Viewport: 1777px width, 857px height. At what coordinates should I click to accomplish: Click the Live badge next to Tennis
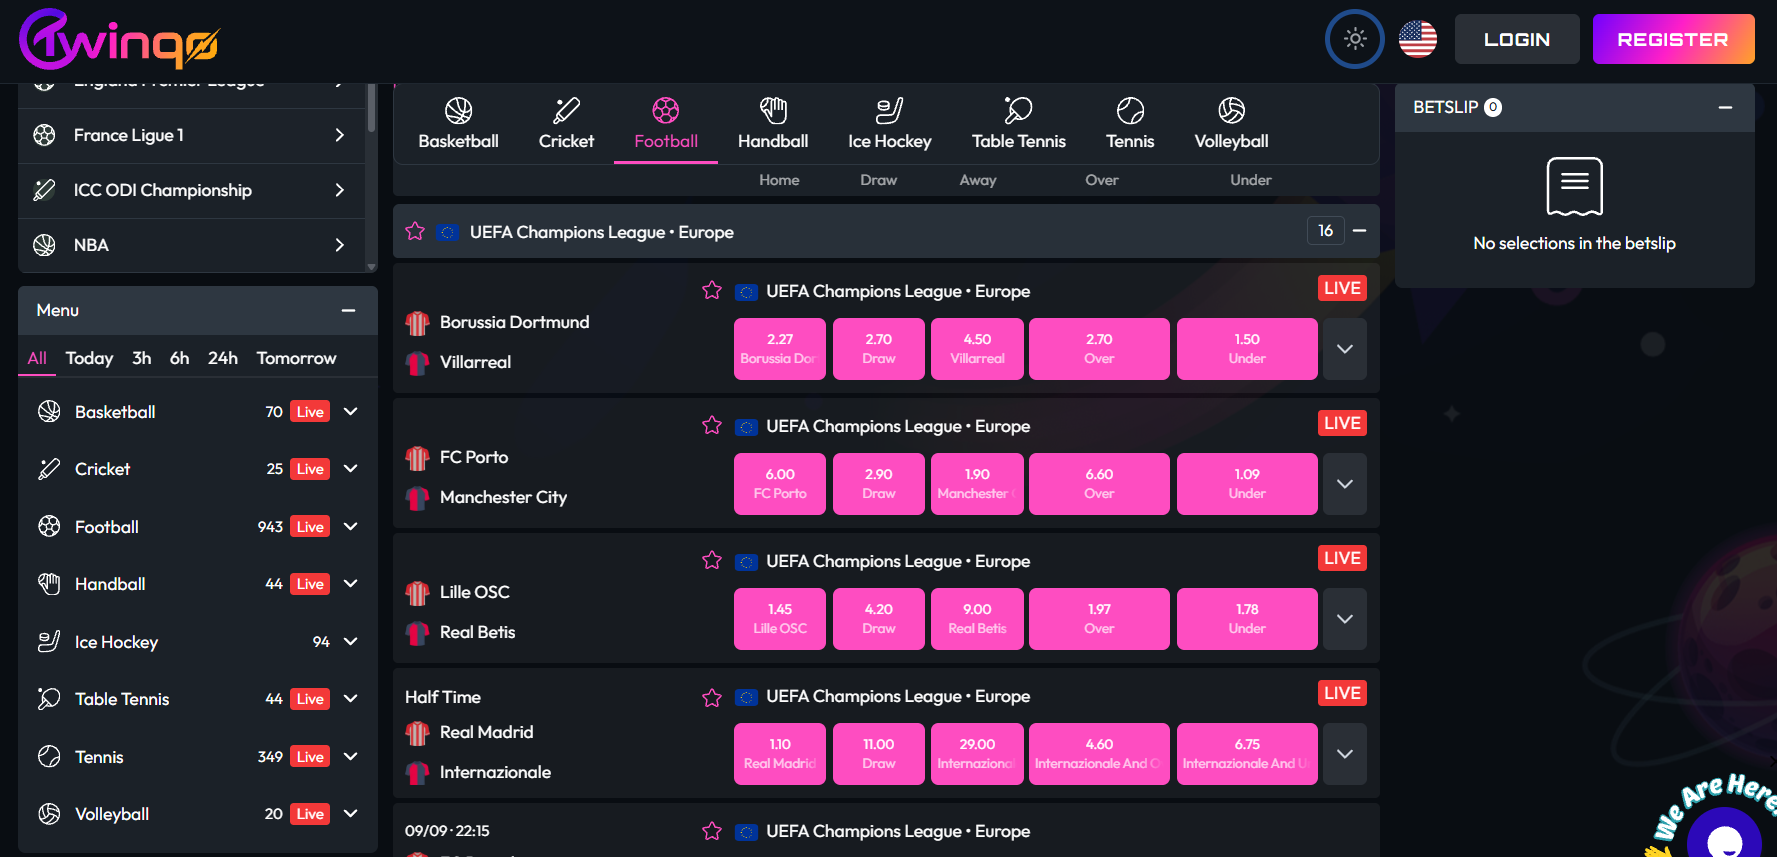310,757
